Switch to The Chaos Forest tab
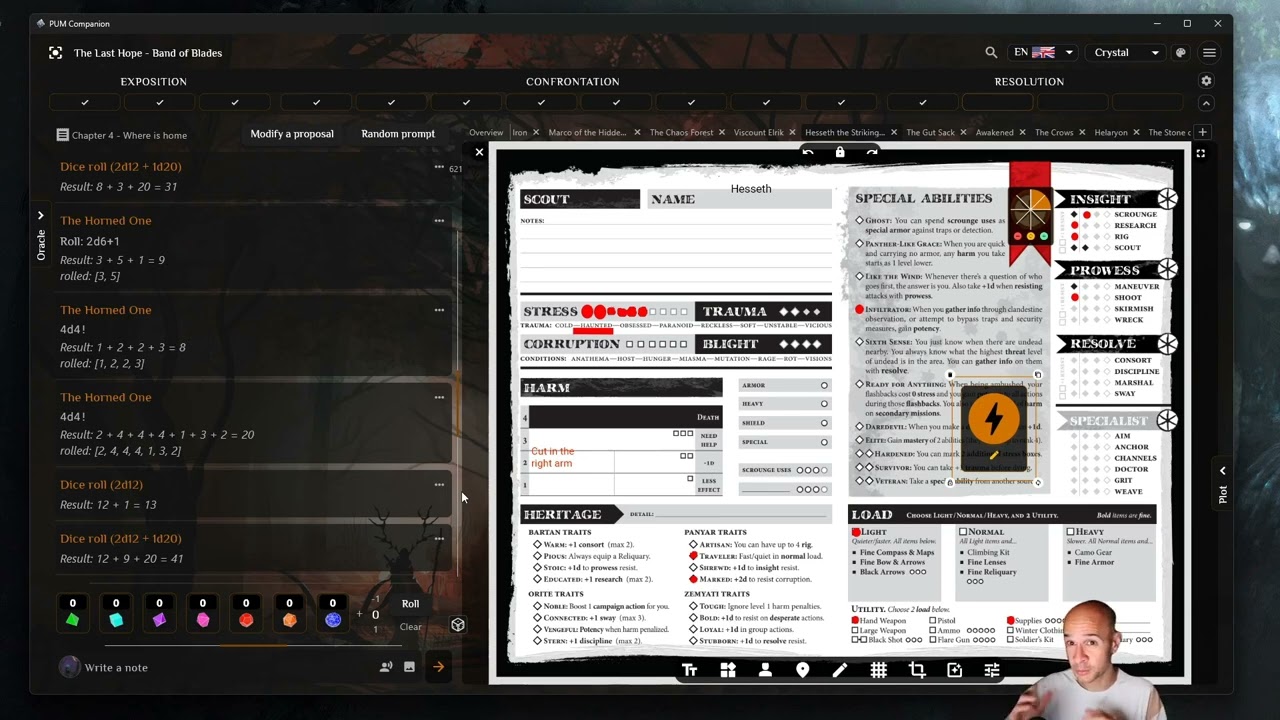1280x720 pixels. click(x=681, y=133)
